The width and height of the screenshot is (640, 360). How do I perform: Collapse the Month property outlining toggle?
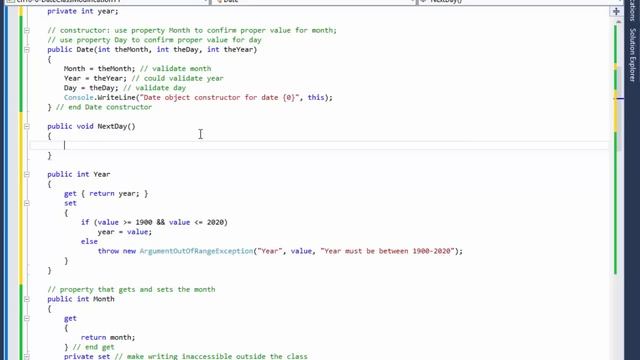(x=27, y=299)
